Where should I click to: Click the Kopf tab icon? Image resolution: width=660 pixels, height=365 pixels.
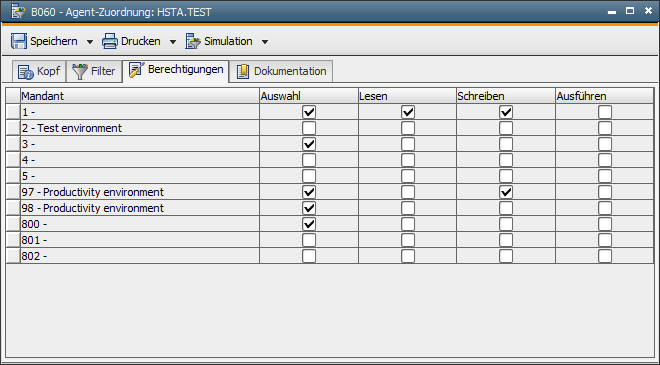pyautogui.click(x=26, y=72)
